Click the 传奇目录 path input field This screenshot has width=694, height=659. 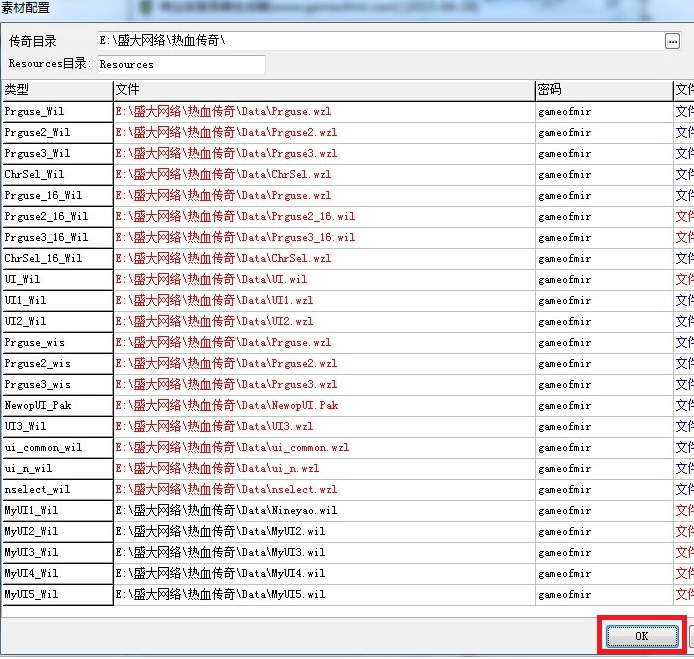(380, 41)
